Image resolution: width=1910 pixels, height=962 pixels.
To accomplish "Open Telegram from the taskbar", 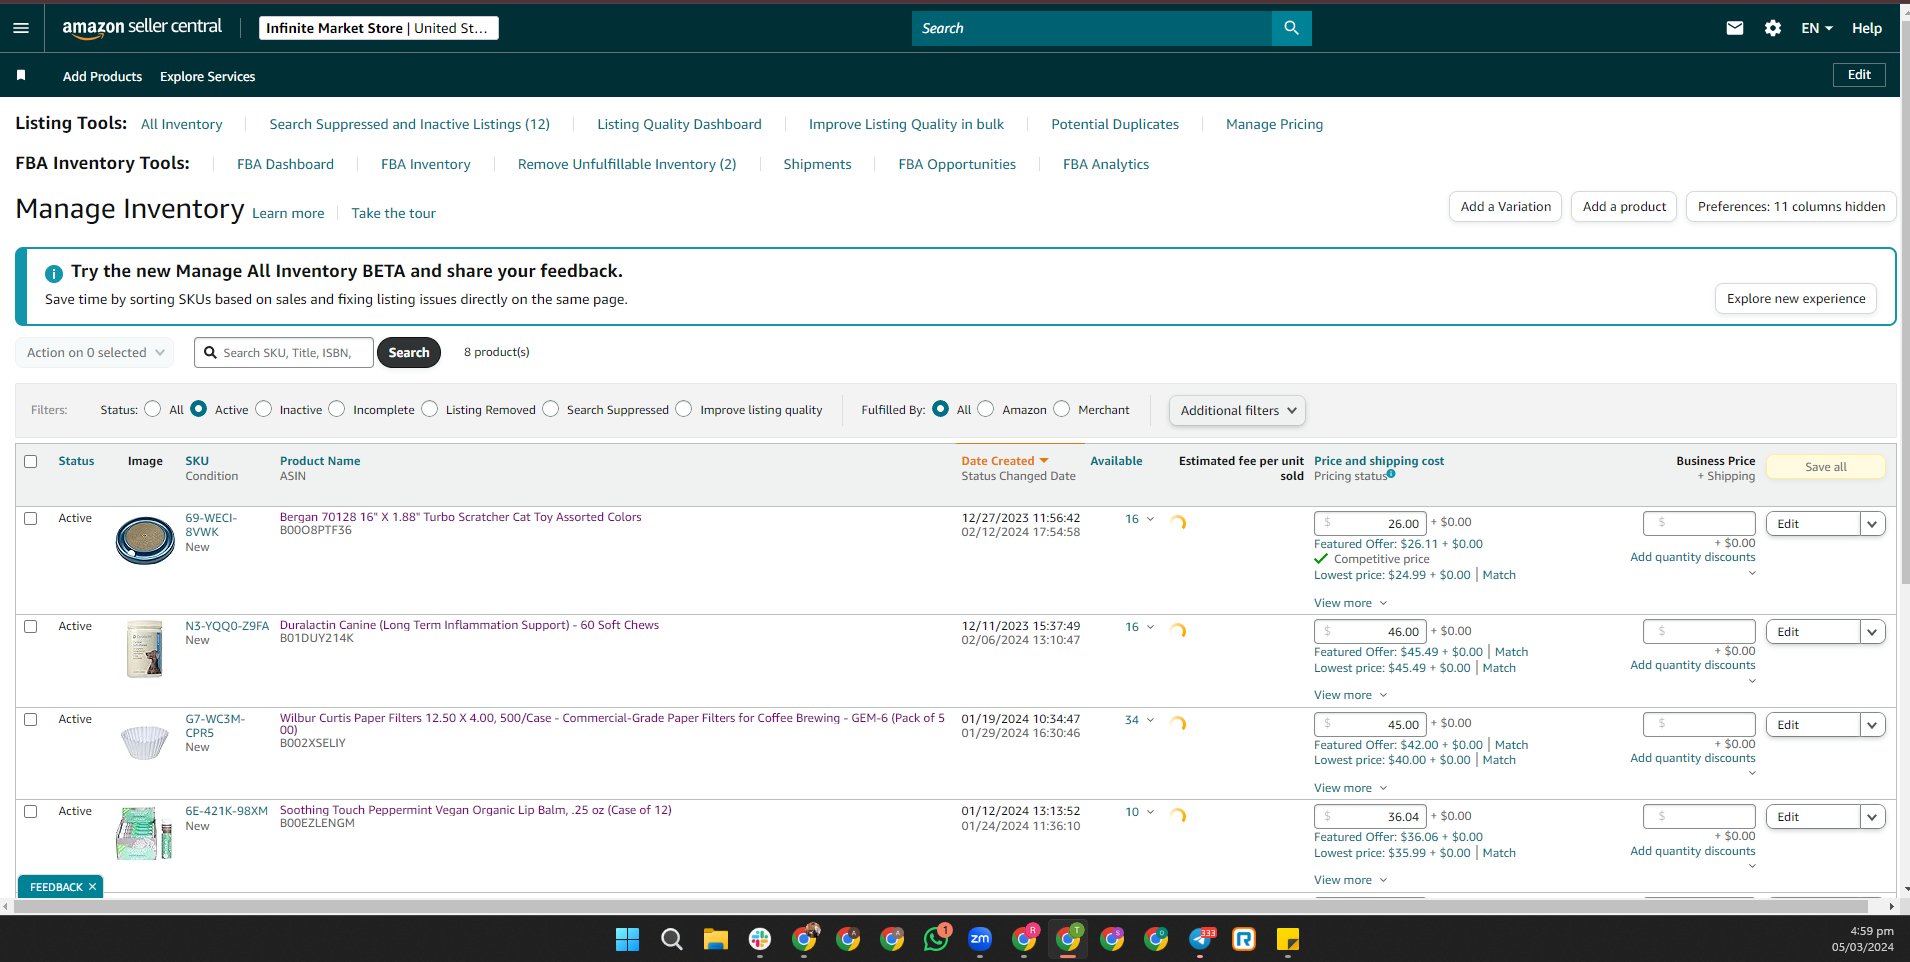I will [x=1200, y=939].
